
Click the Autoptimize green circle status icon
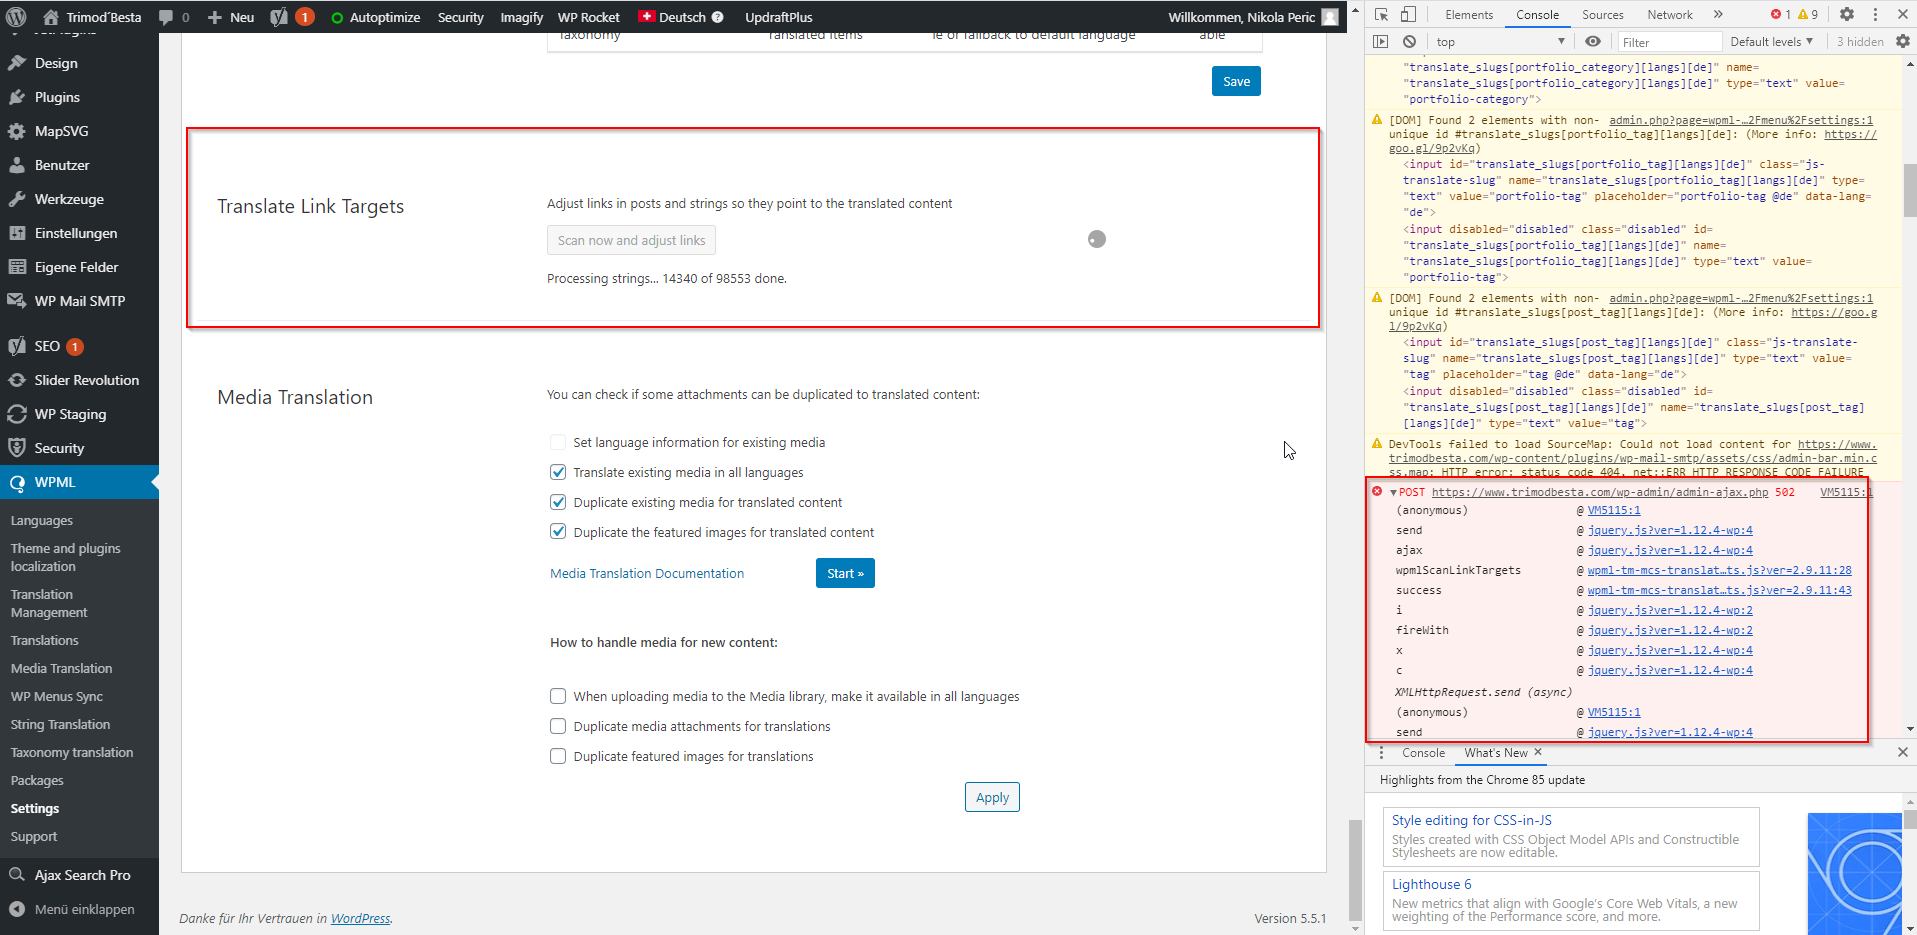337,18
